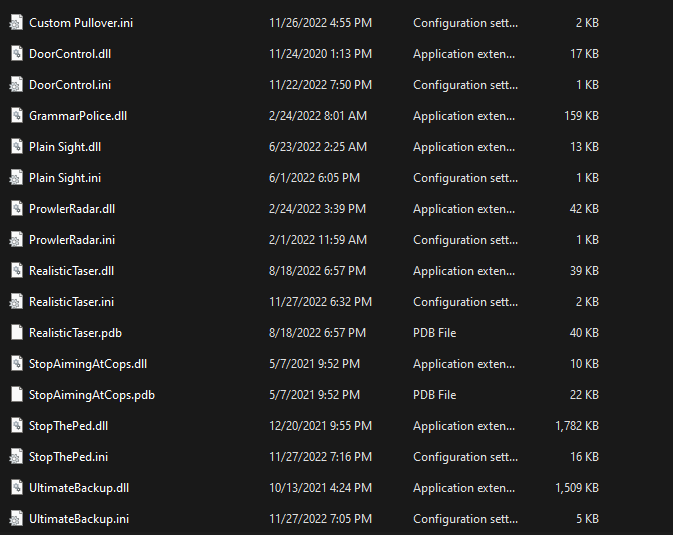The width and height of the screenshot is (673, 535).
Task: Select the UltimateBackup.dll file name
Action: coord(79,488)
